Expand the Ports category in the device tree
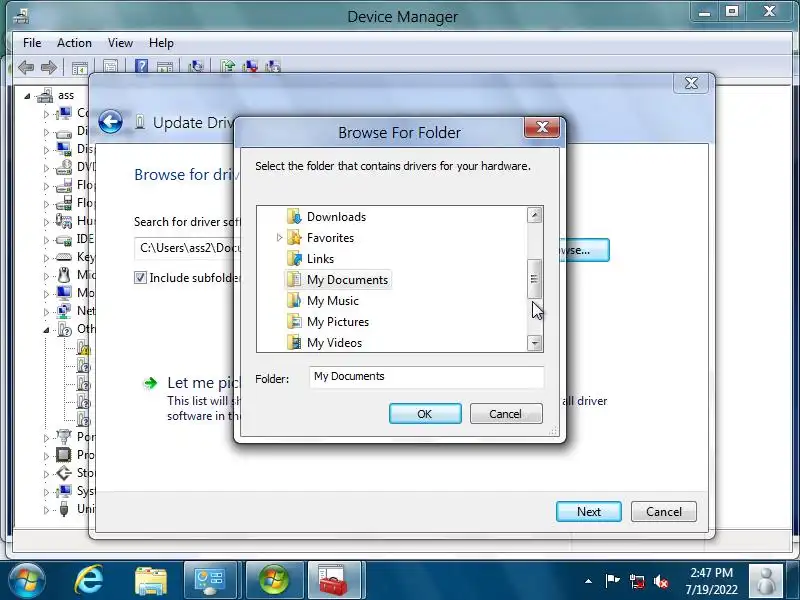The width and height of the screenshot is (800, 600). pos(46,438)
